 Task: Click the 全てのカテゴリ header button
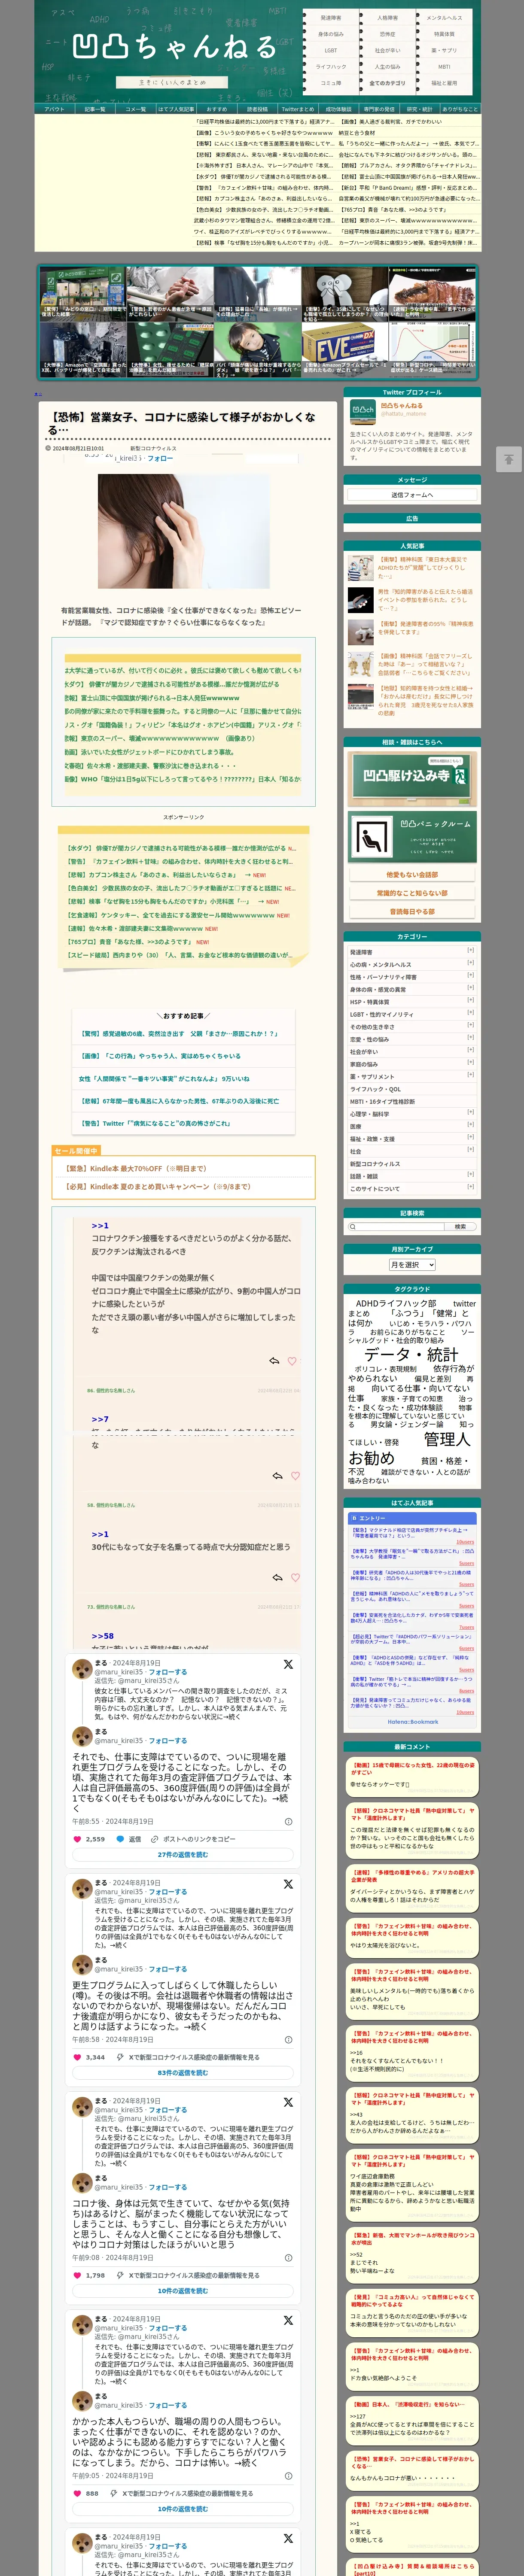click(x=387, y=83)
